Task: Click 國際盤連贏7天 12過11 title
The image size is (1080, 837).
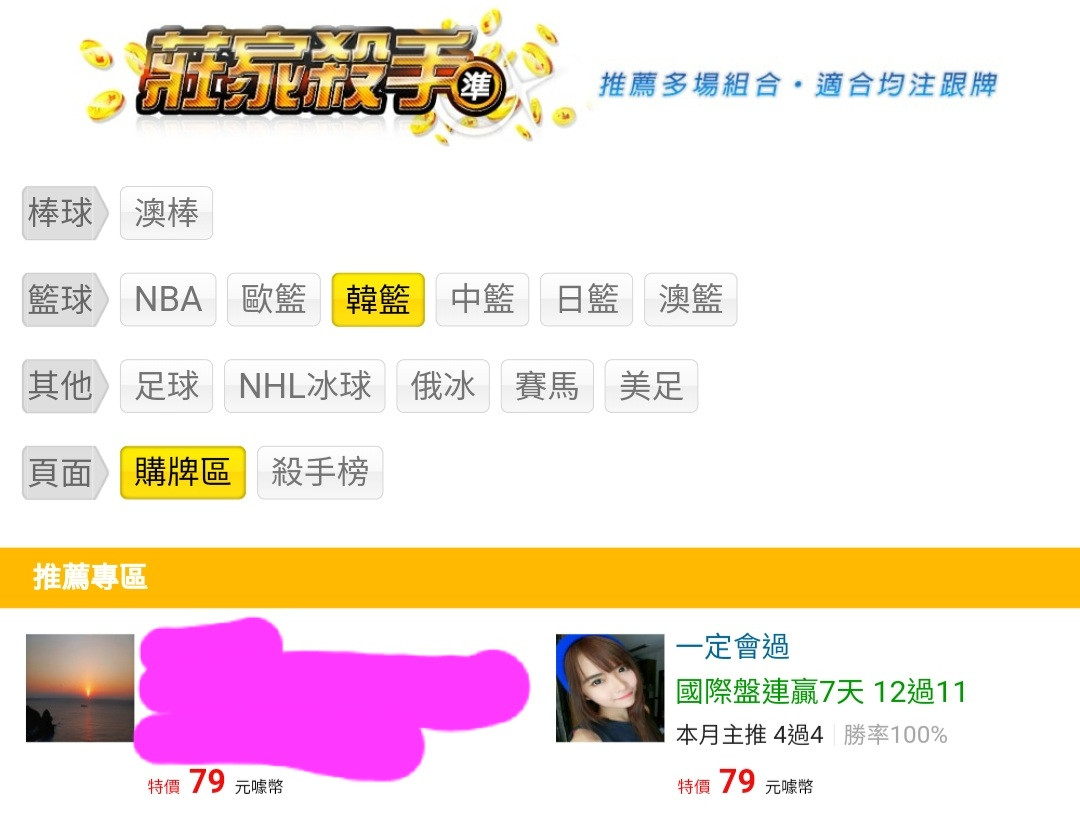Action: click(x=821, y=692)
